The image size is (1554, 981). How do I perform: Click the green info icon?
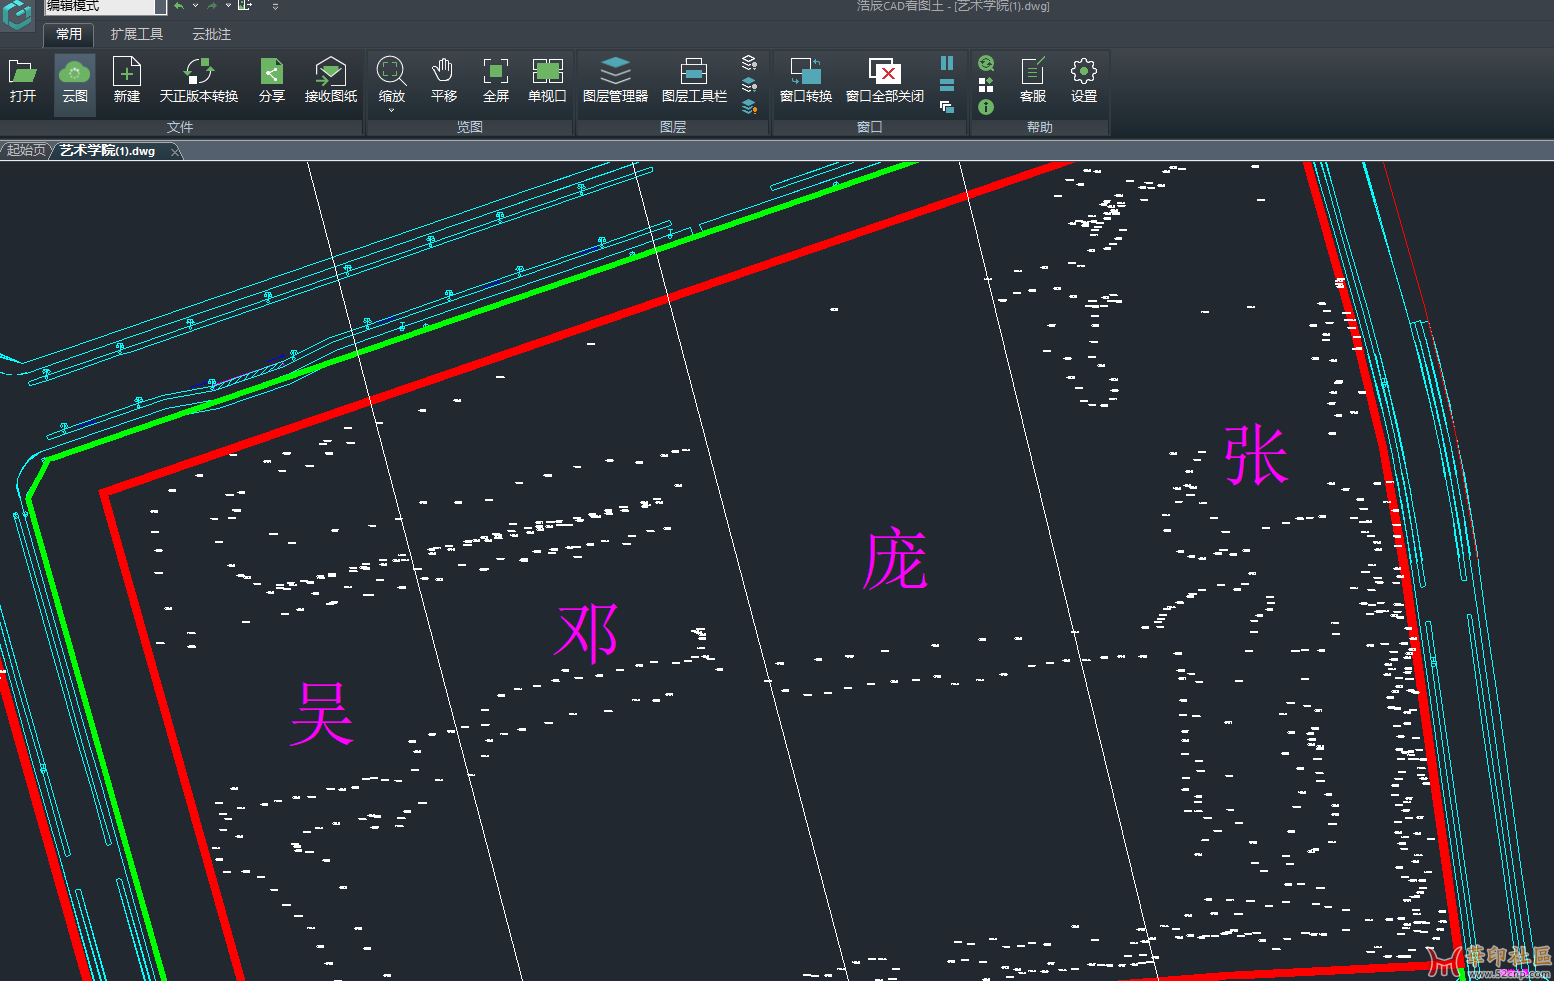point(986,107)
